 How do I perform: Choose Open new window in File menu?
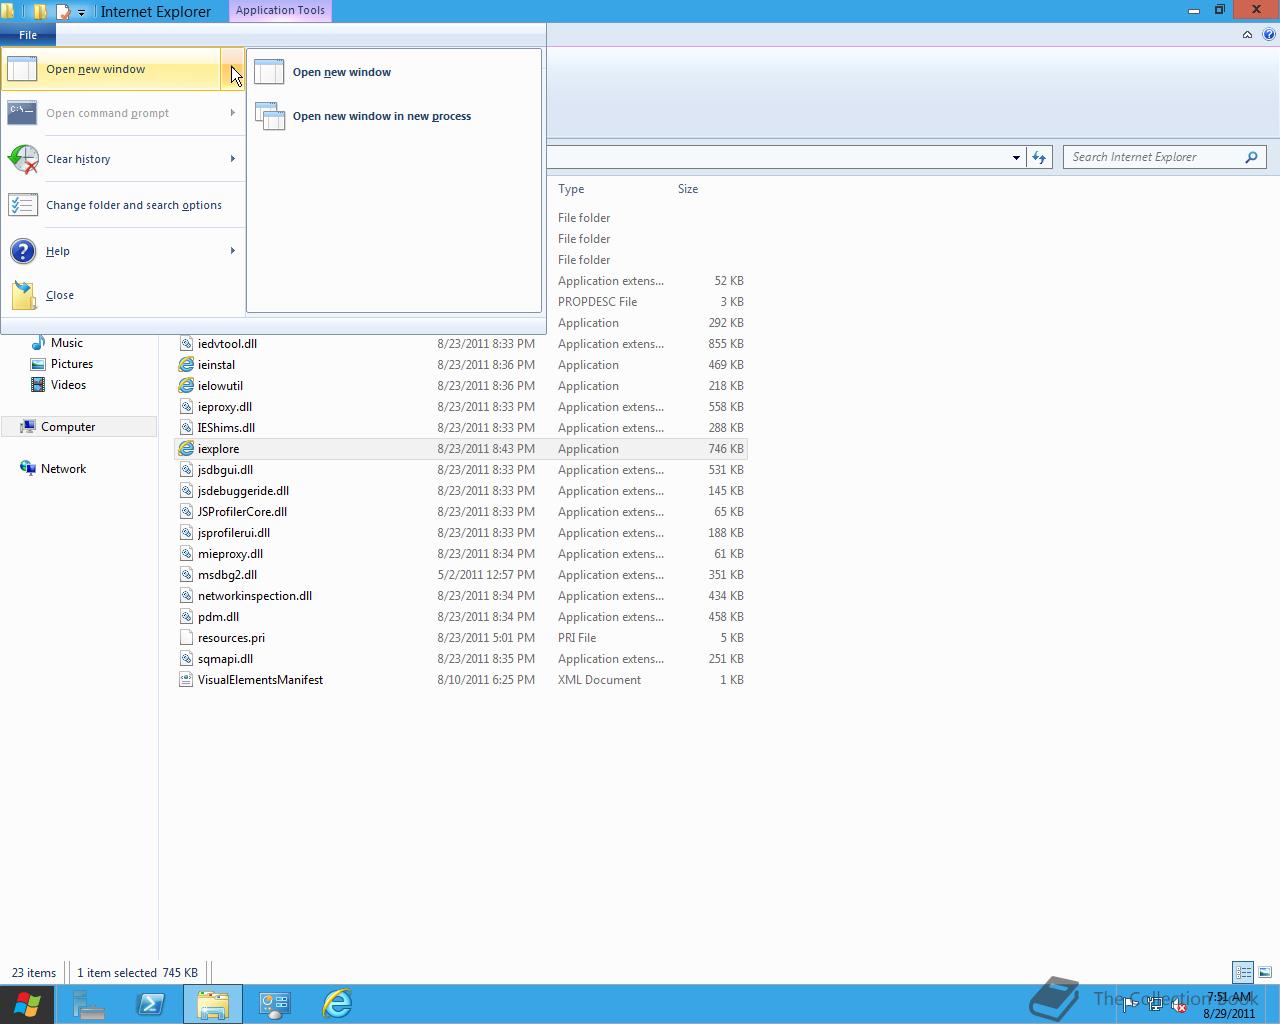(x=110, y=69)
